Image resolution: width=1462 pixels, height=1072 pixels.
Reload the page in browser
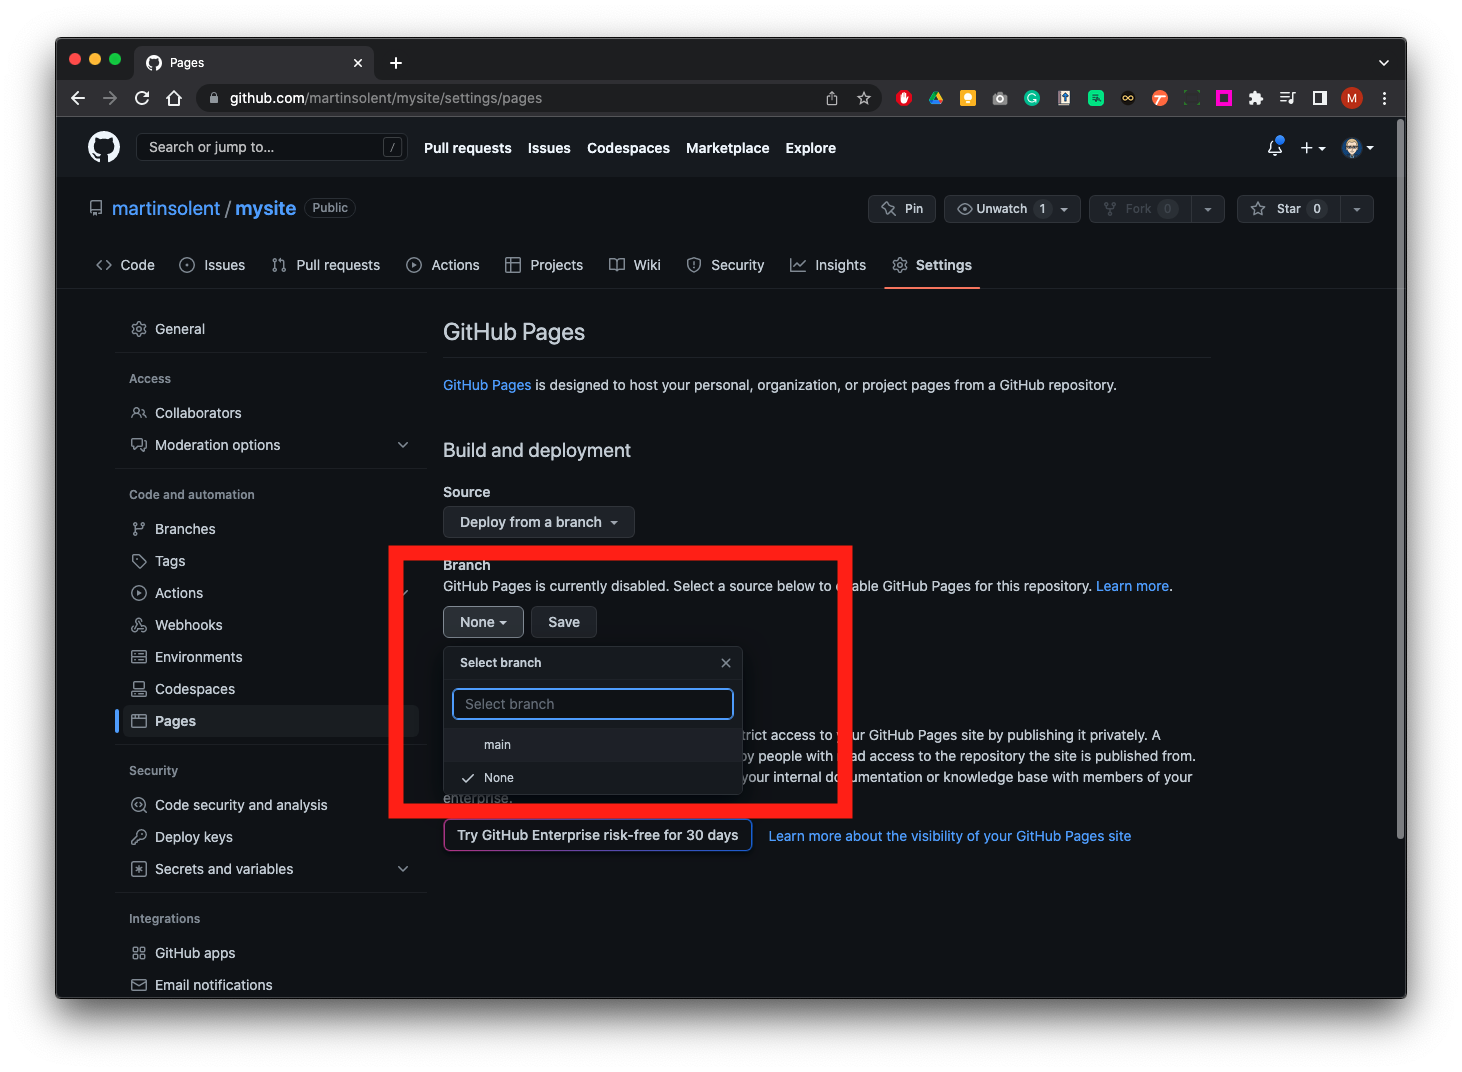click(142, 98)
